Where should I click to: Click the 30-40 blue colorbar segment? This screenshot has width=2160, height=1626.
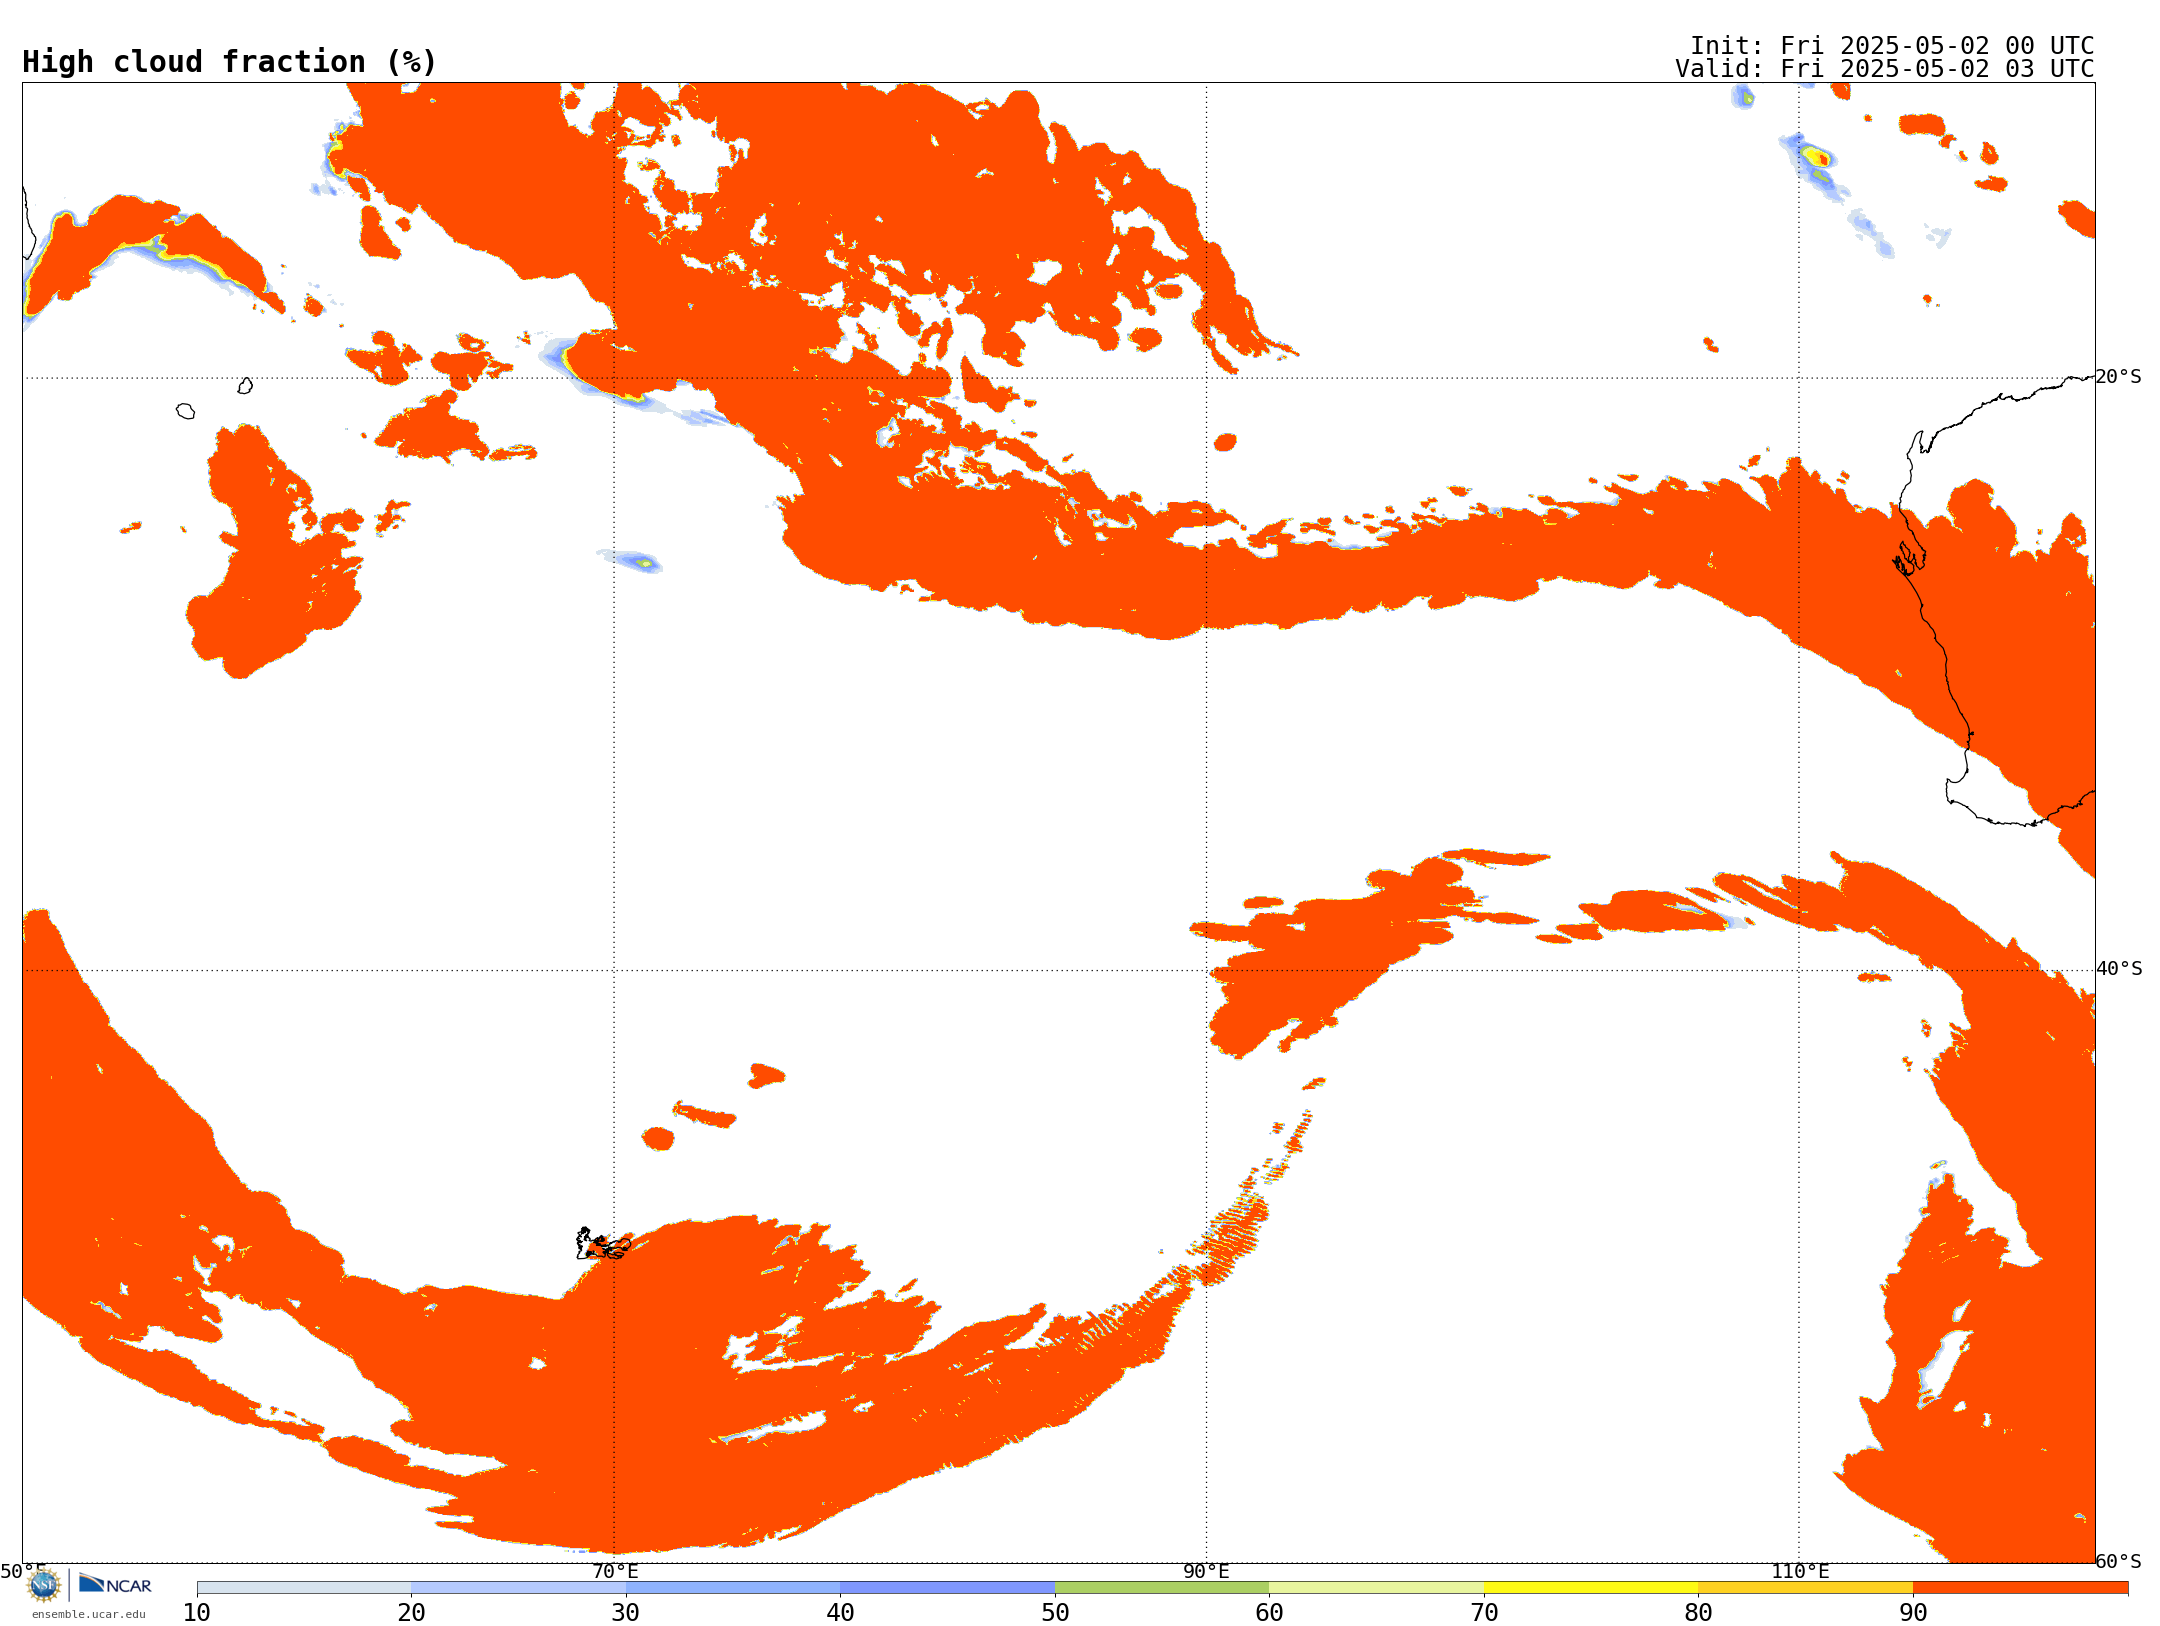pyautogui.click(x=733, y=1588)
